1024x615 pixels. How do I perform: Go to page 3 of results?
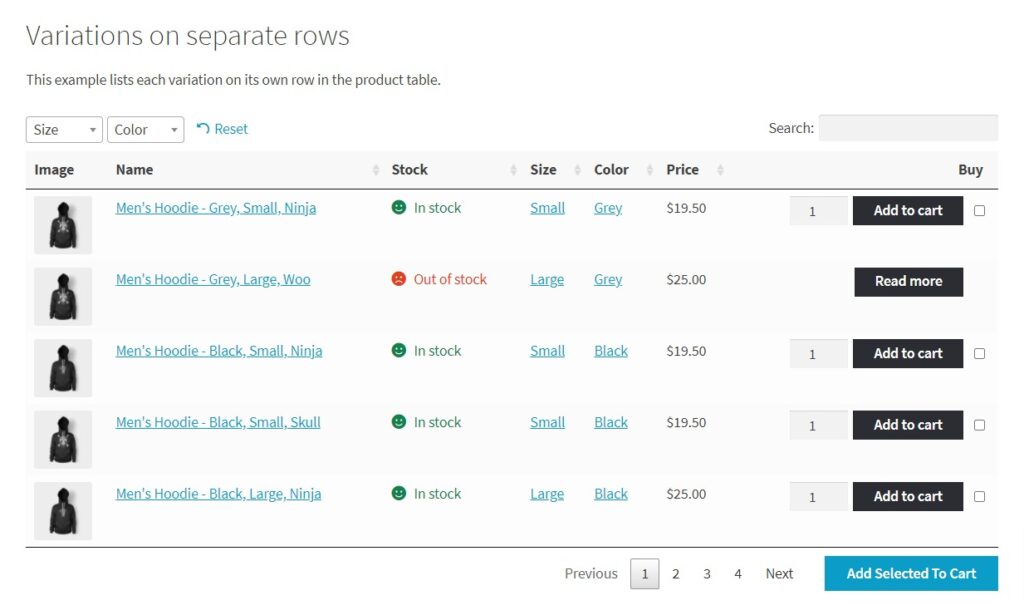point(707,574)
